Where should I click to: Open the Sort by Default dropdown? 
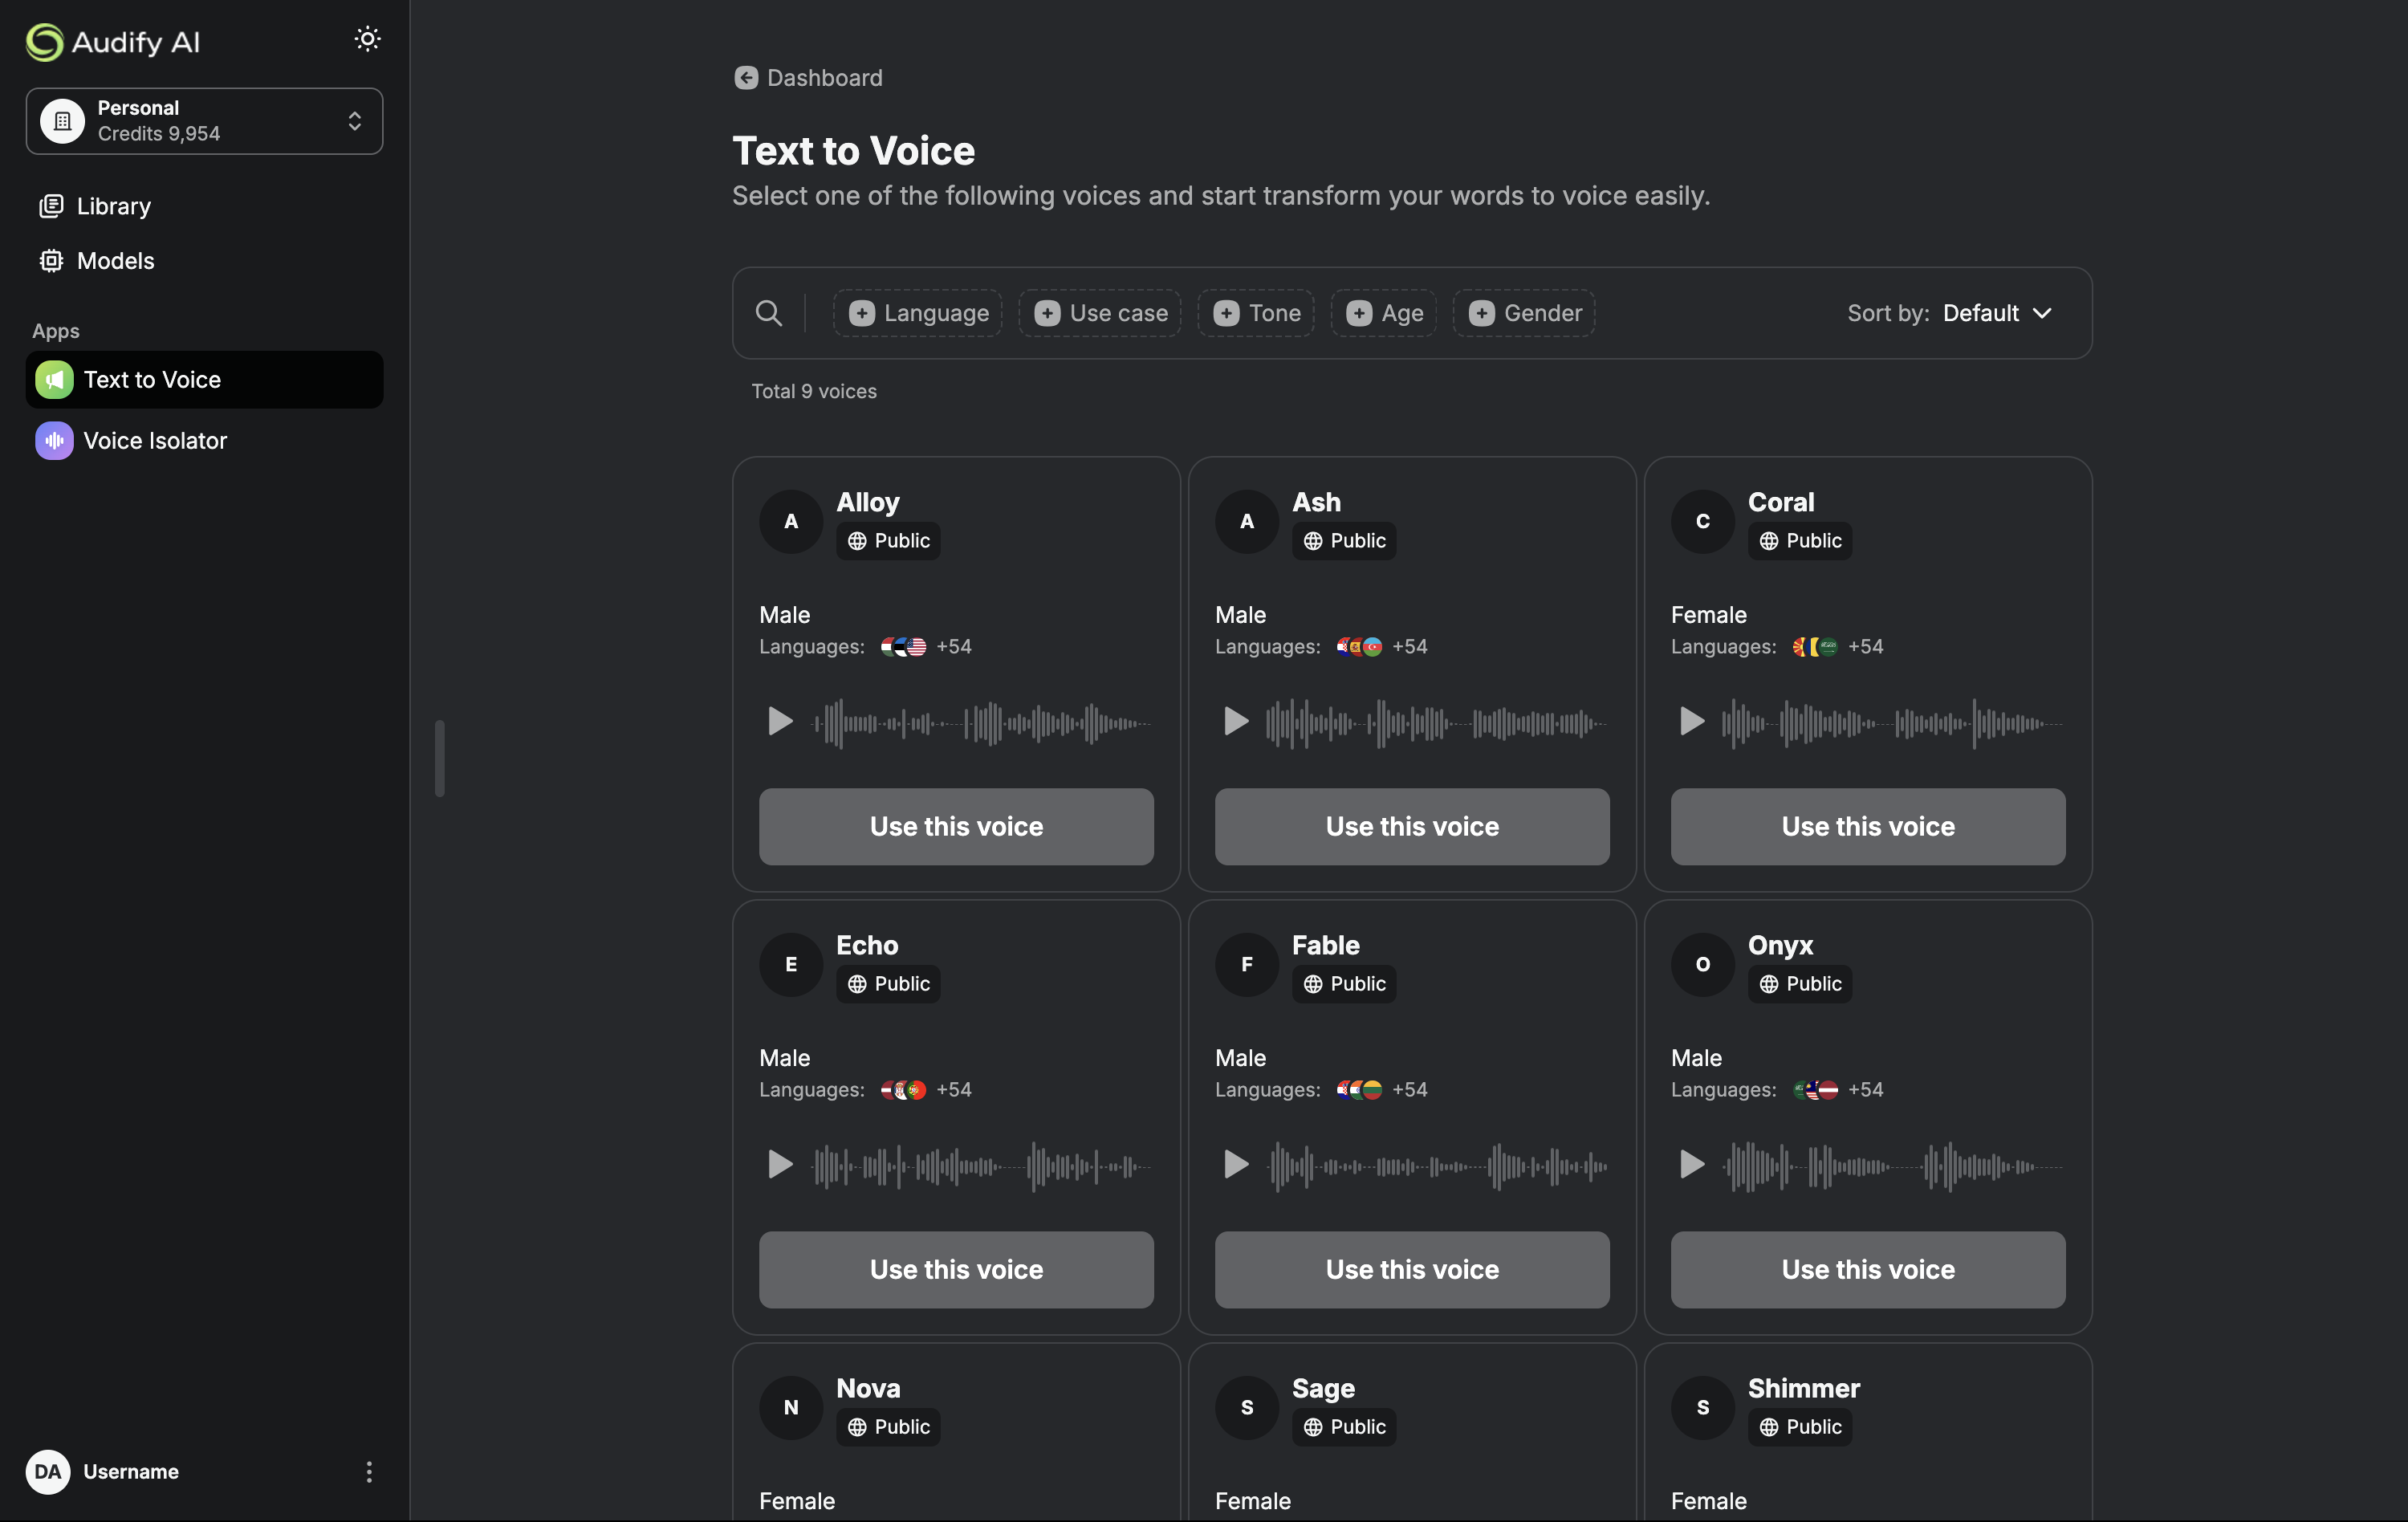click(1997, 313)
